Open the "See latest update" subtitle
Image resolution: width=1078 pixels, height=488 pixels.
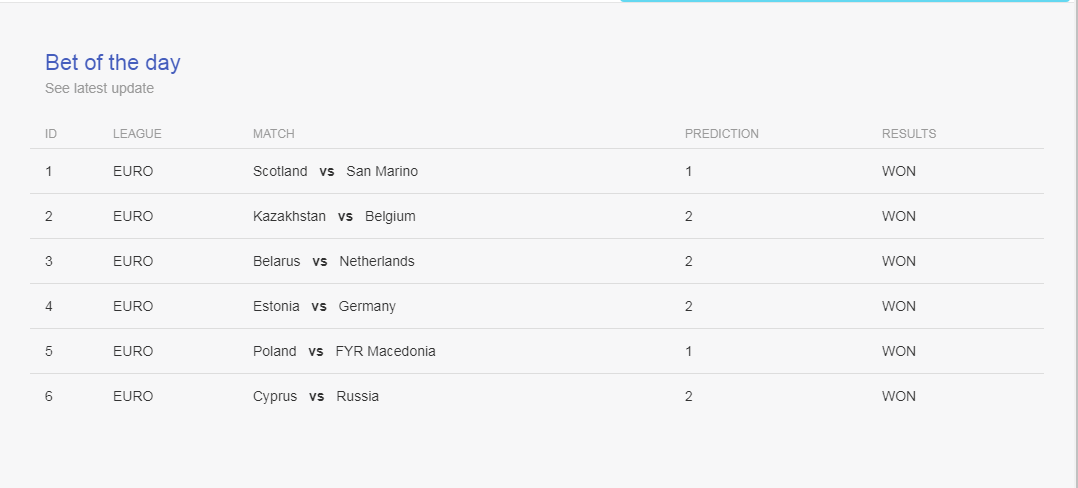100,88
